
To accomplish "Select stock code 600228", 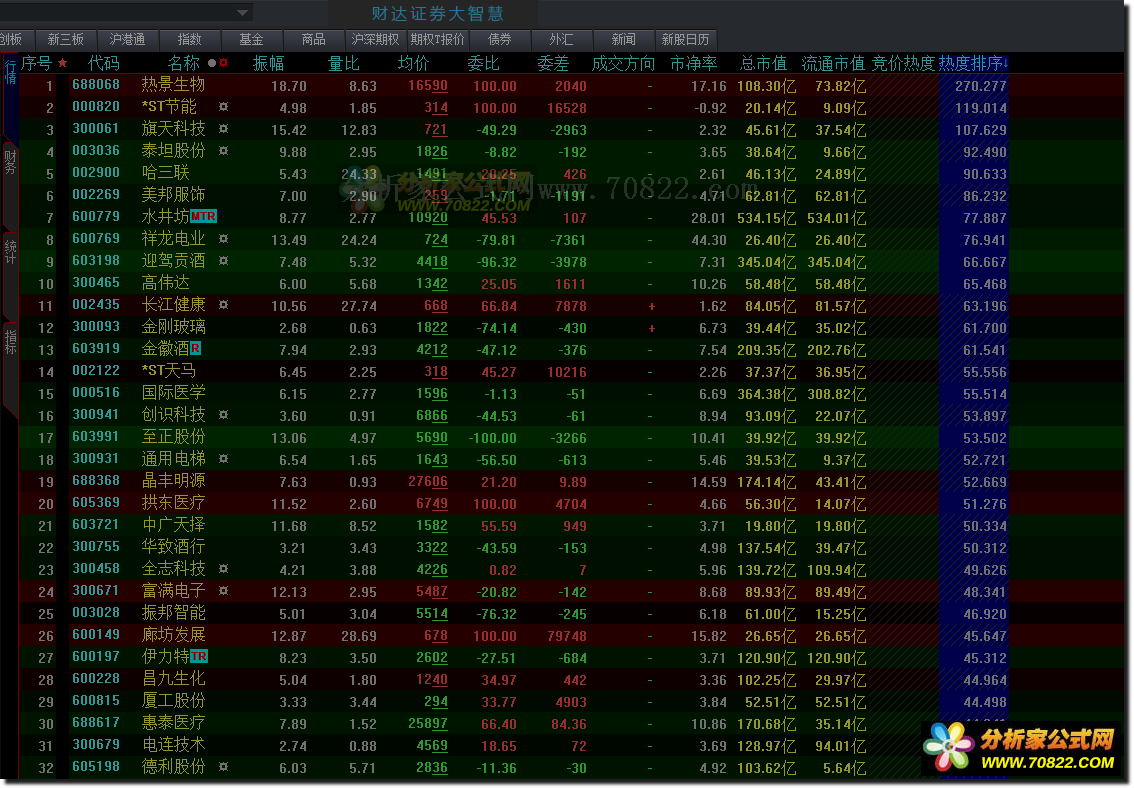I will click(96, 679).
